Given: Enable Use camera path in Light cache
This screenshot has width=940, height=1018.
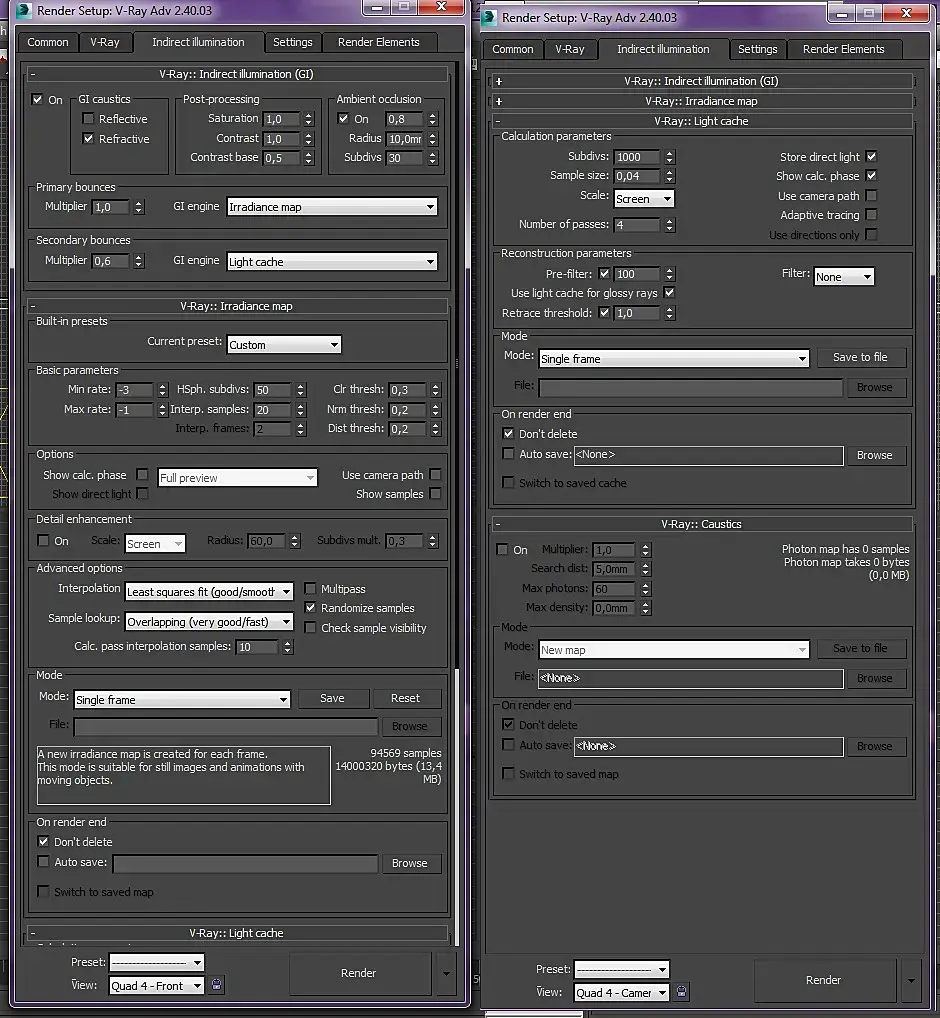Looking at the screenshot, I should click(x=872, y=195).
